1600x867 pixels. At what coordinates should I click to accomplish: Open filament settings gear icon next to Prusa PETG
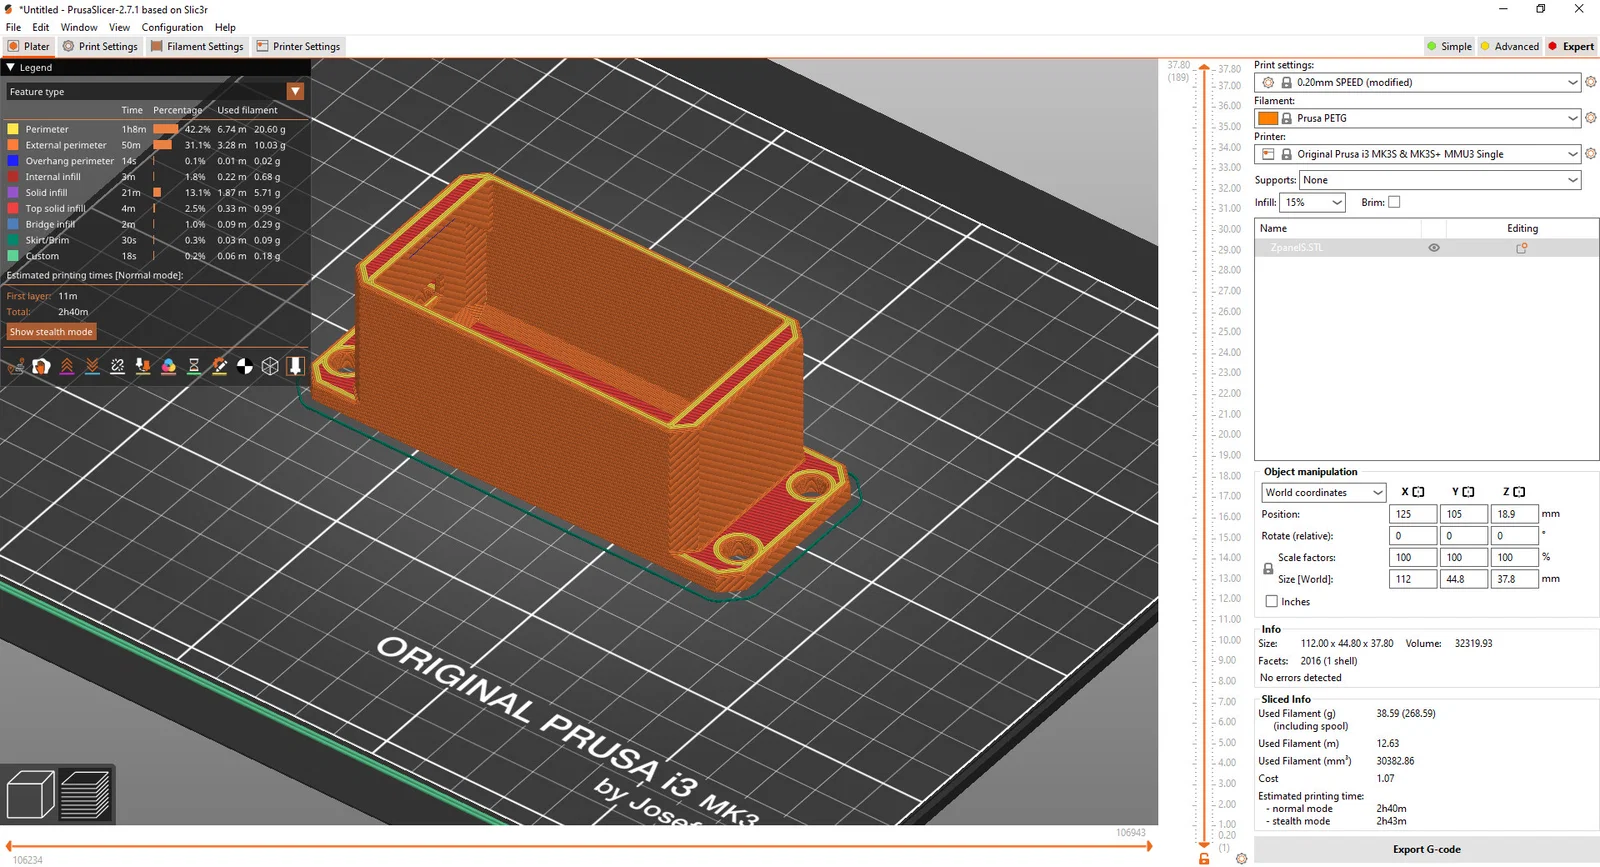click(x=1591, y=118)
